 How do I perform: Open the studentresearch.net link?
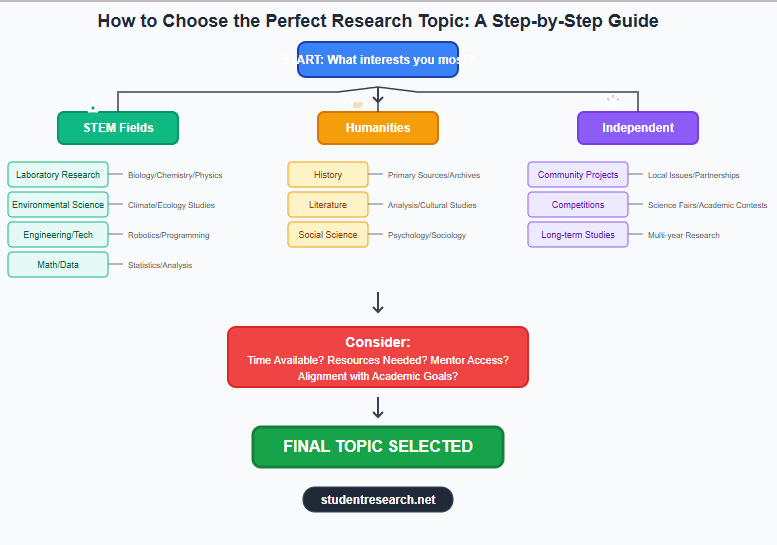pyautogui.click(x=378, y=500)
